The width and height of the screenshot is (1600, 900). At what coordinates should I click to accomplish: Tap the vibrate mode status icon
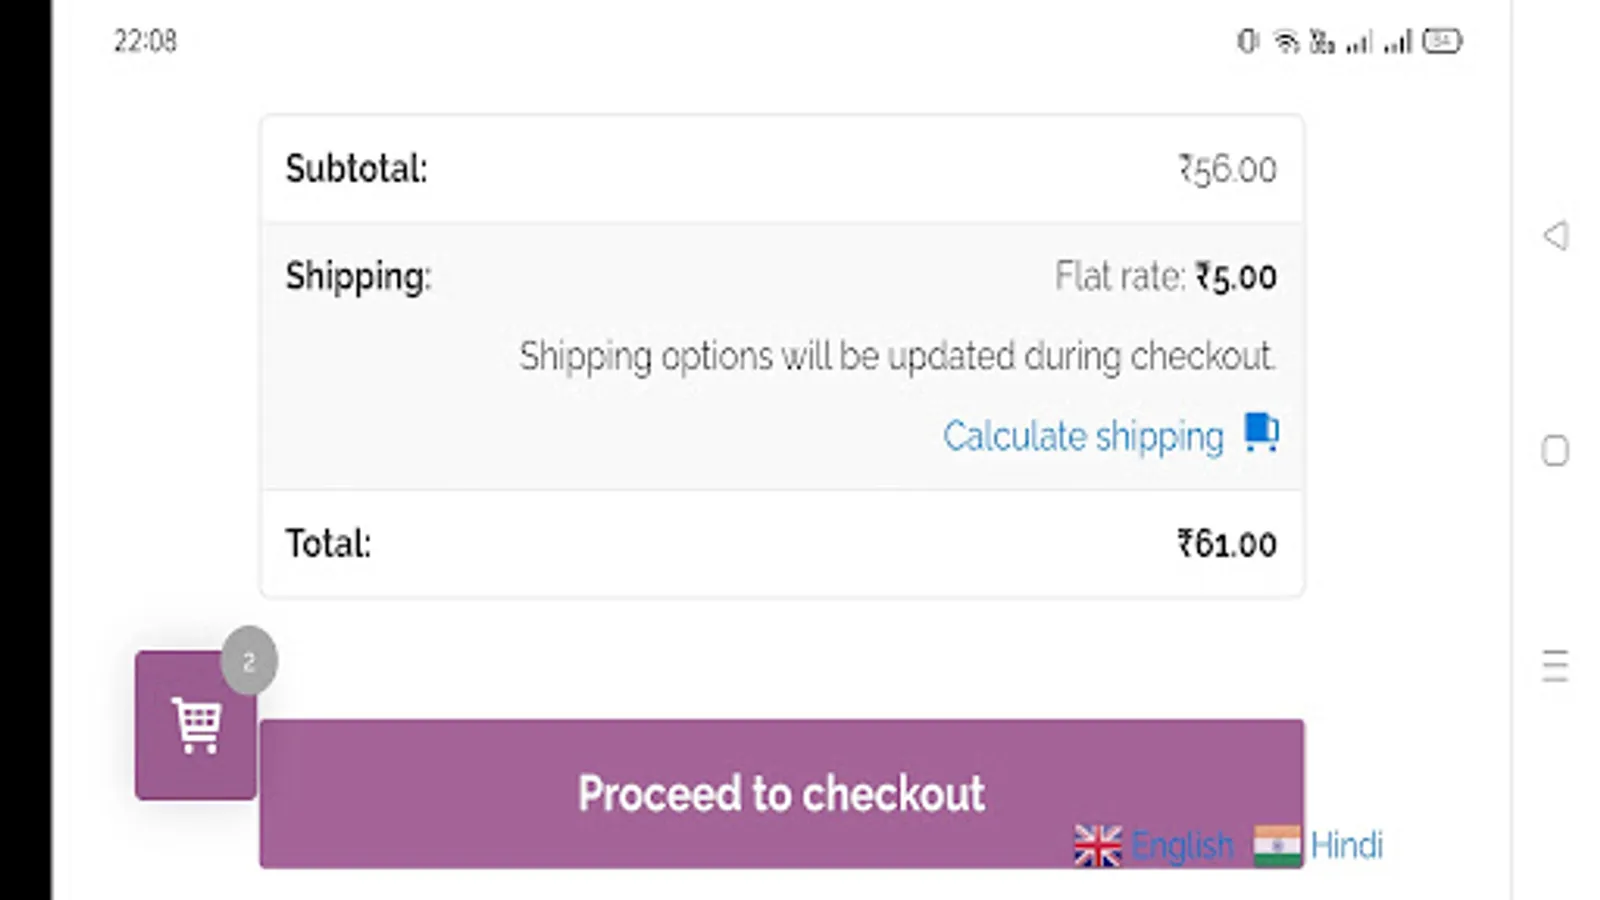[1247, 41]
